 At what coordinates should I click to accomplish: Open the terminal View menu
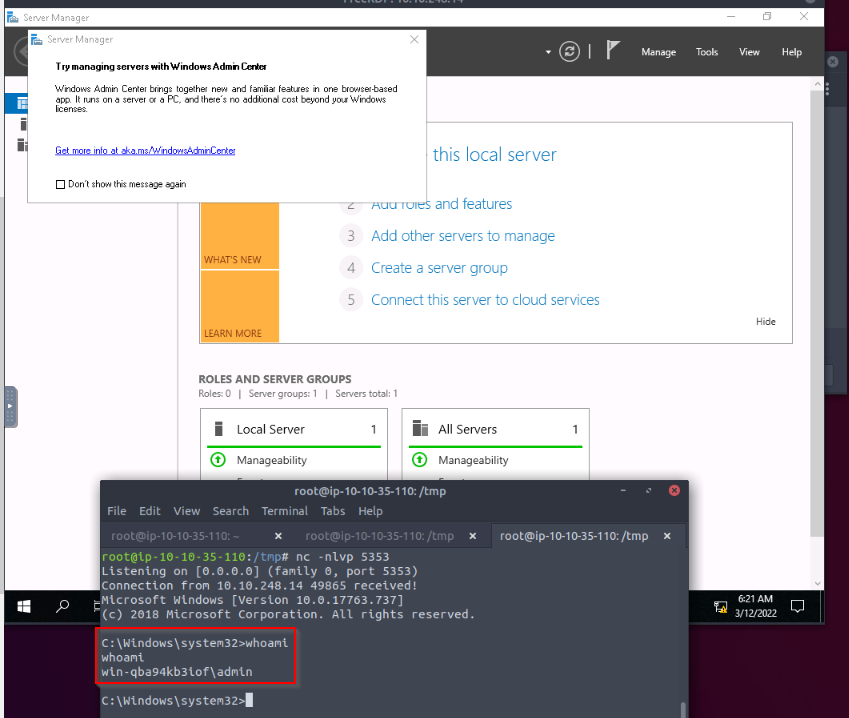(187, 511)
